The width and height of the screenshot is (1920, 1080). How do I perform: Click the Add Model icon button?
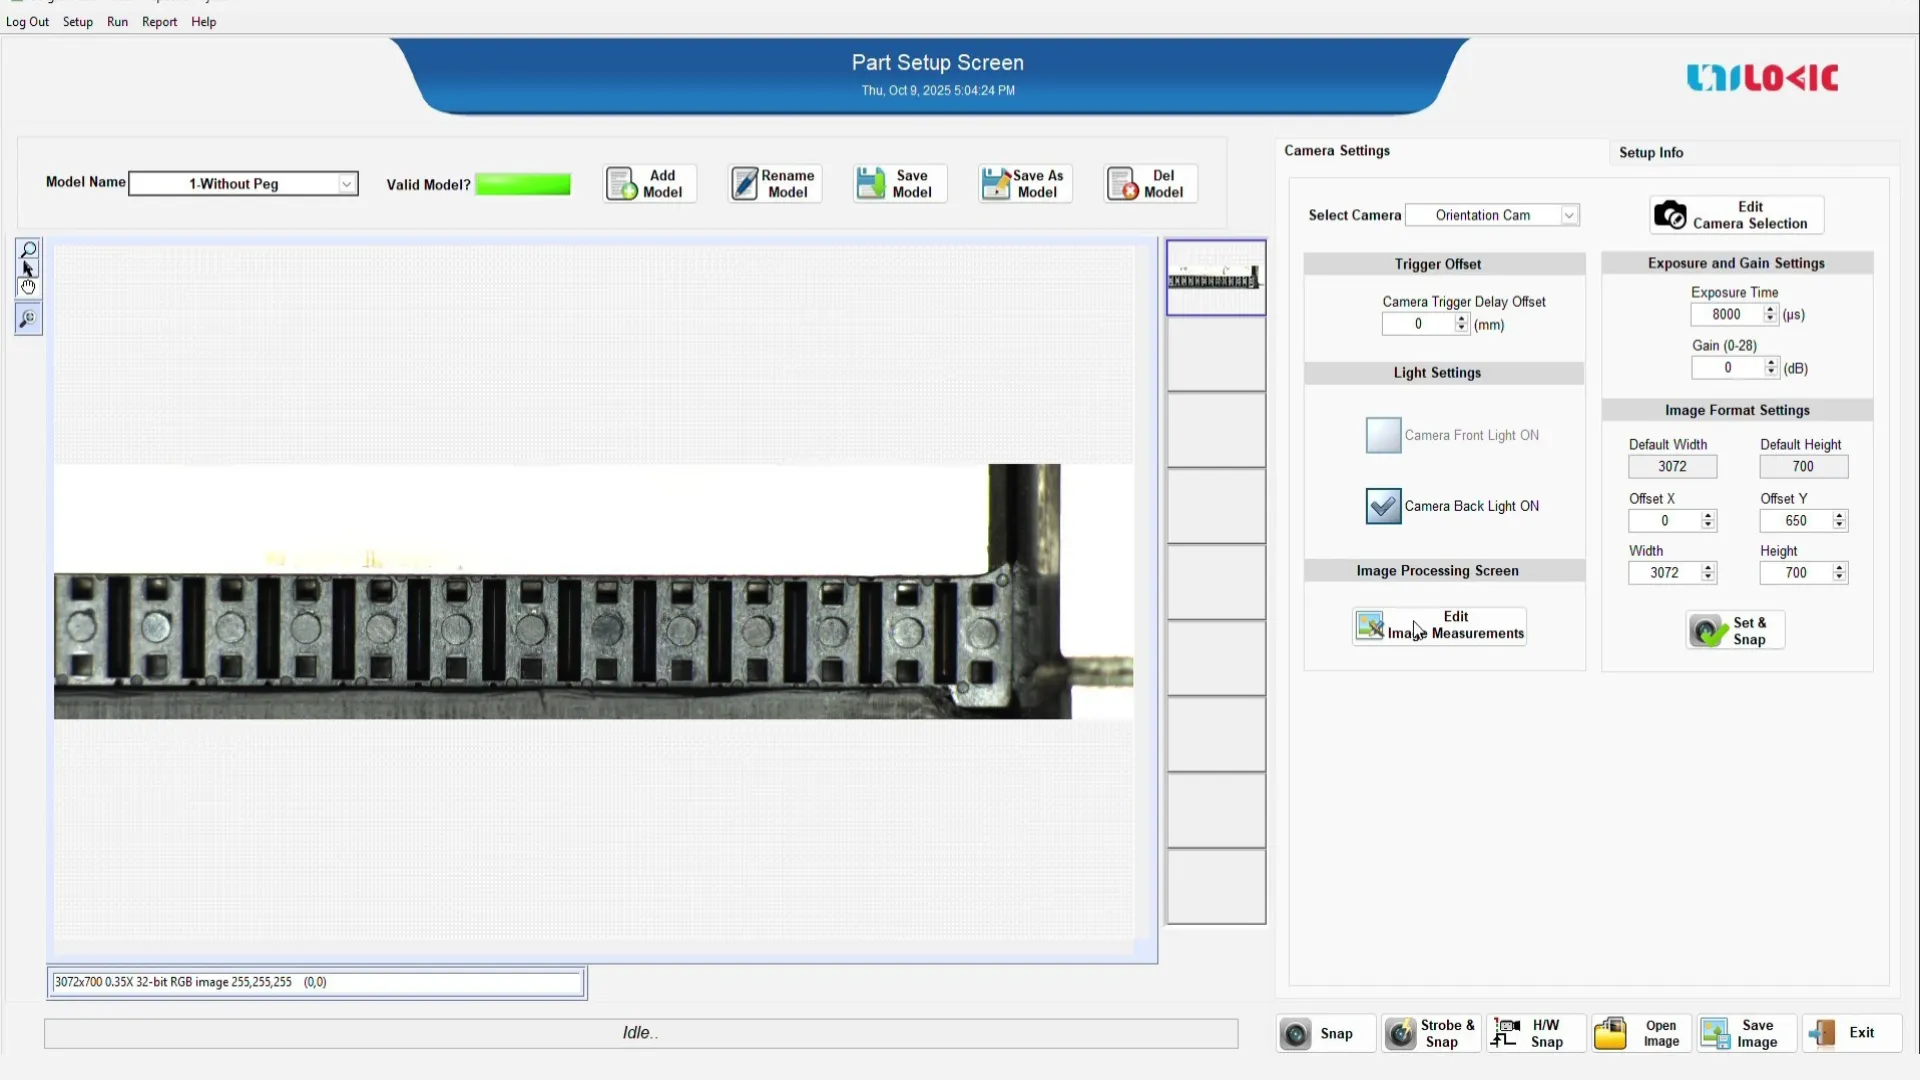622,184
